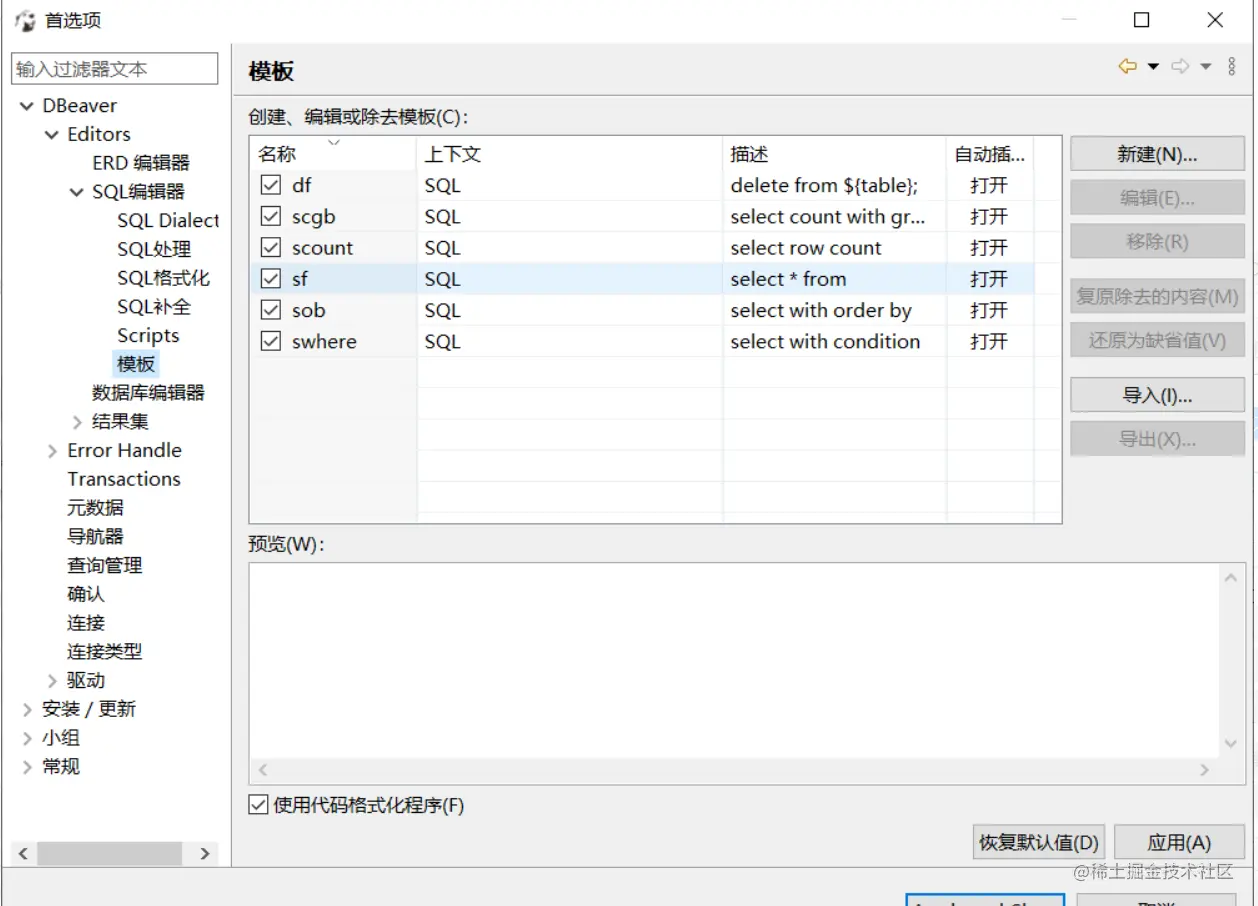Open the SQL格式化 preference page
1258x906 pixels.
pyautogui.click(x=164, y=278)
